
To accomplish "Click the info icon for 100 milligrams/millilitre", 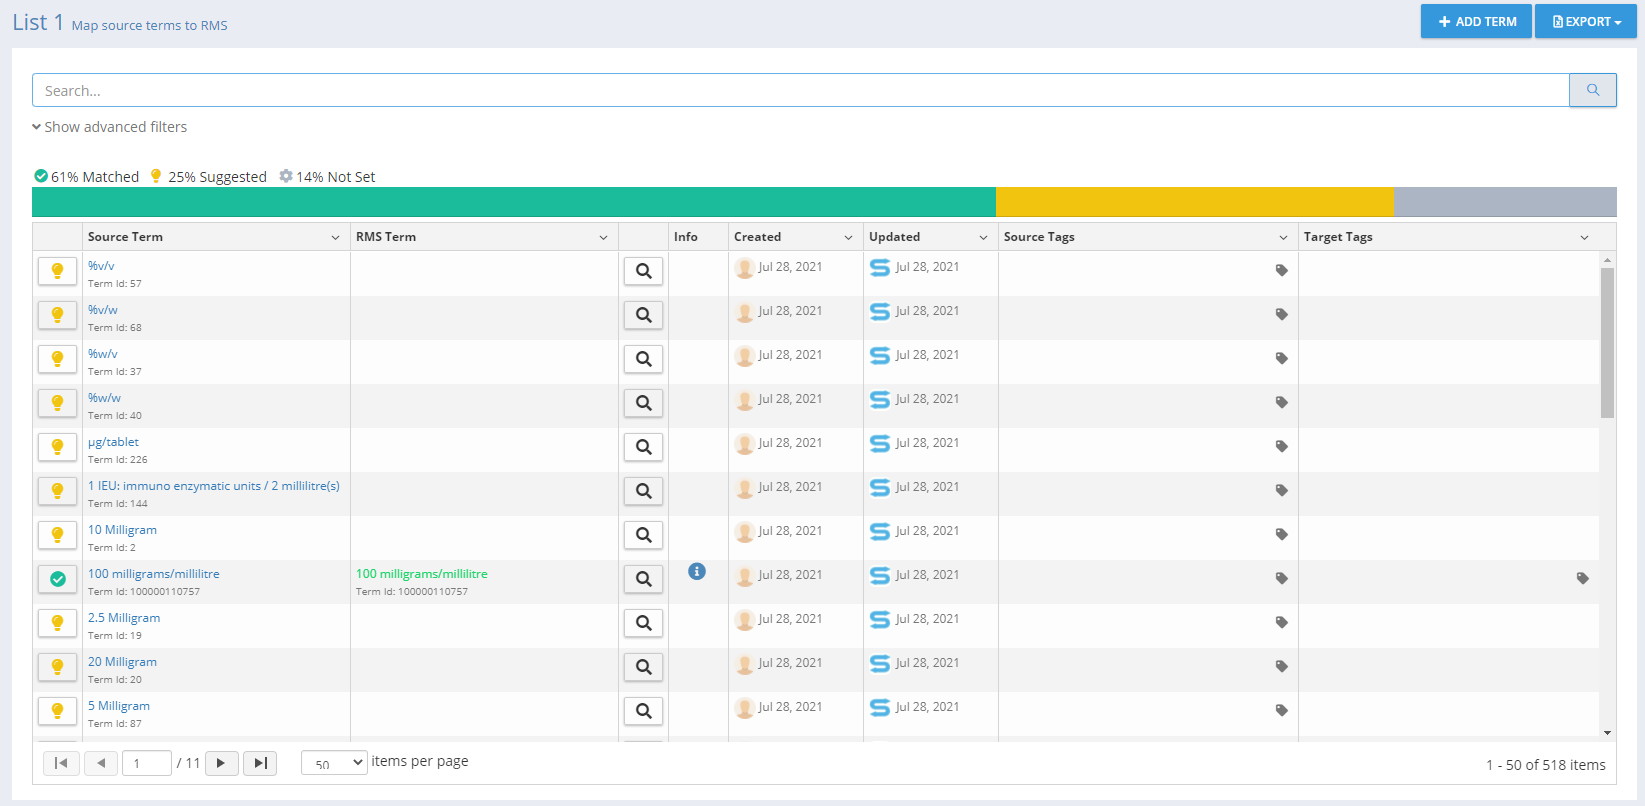I will point(697,571).
